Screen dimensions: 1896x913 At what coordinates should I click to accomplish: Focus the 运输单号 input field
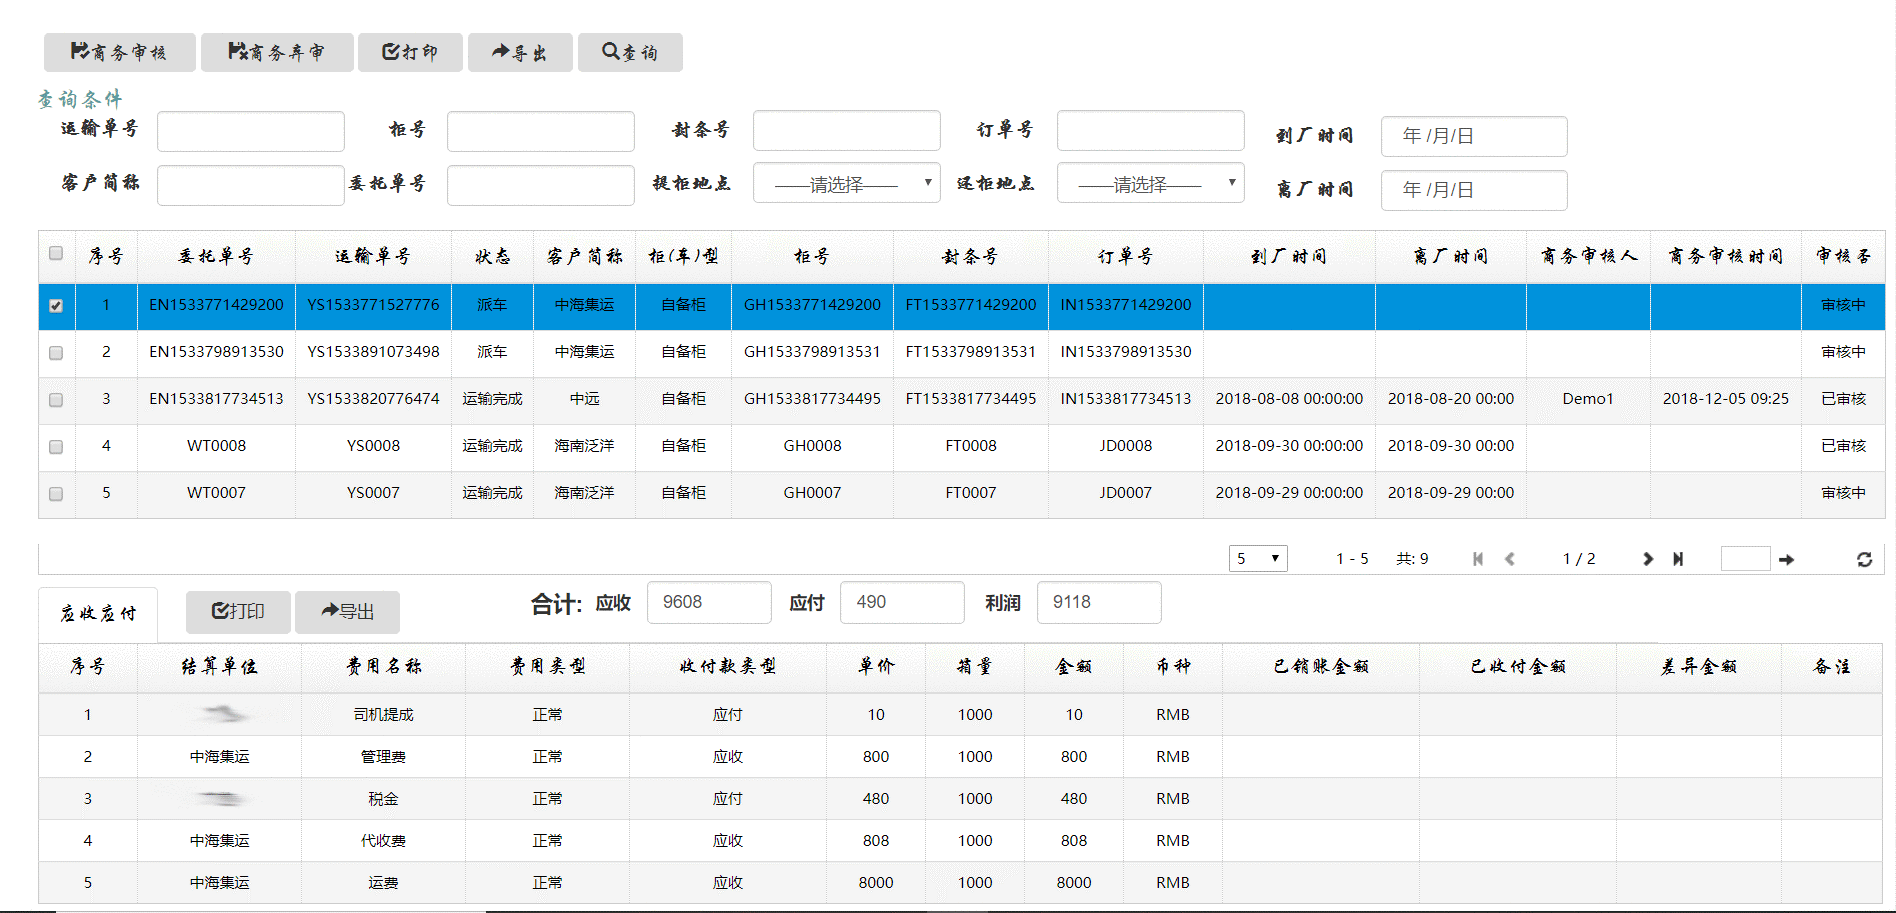(251, 131)
